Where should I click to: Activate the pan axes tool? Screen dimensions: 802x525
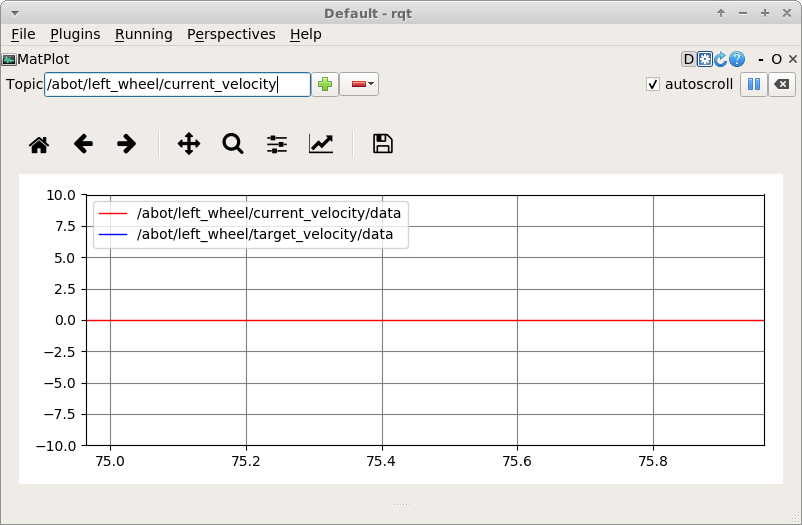point(189,144)
